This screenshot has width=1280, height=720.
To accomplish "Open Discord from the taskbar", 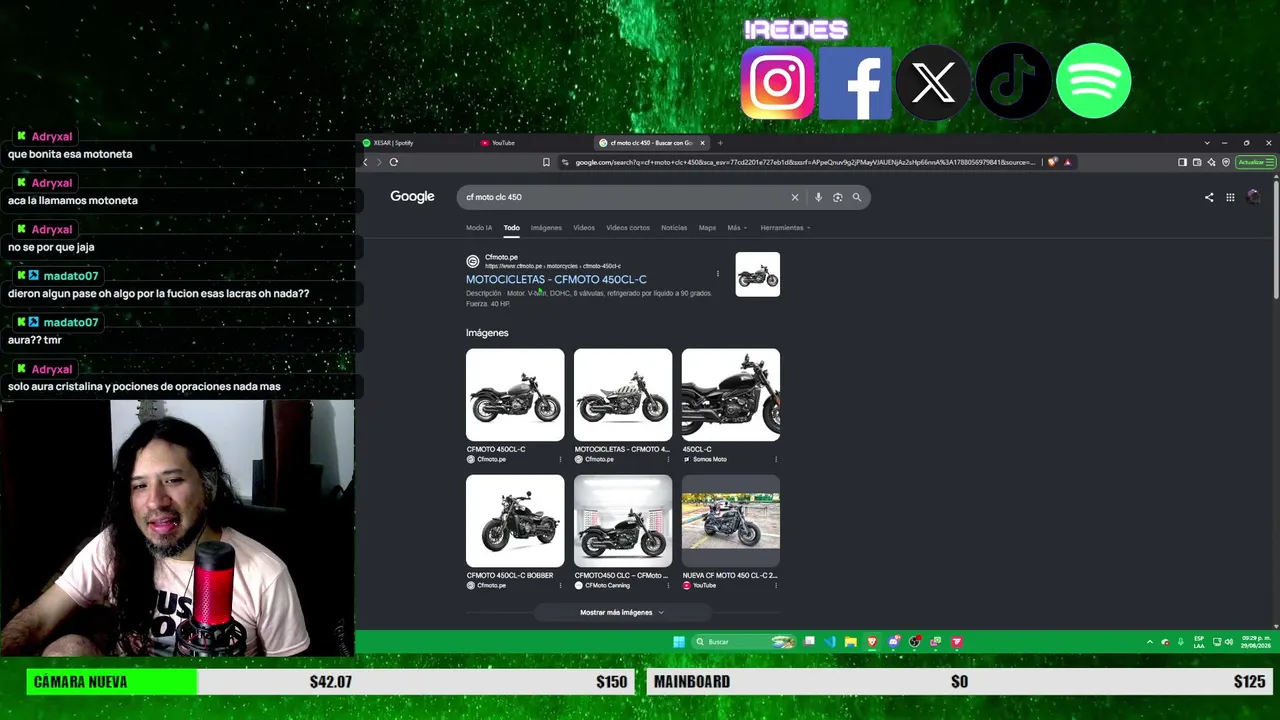I will 893,642.
